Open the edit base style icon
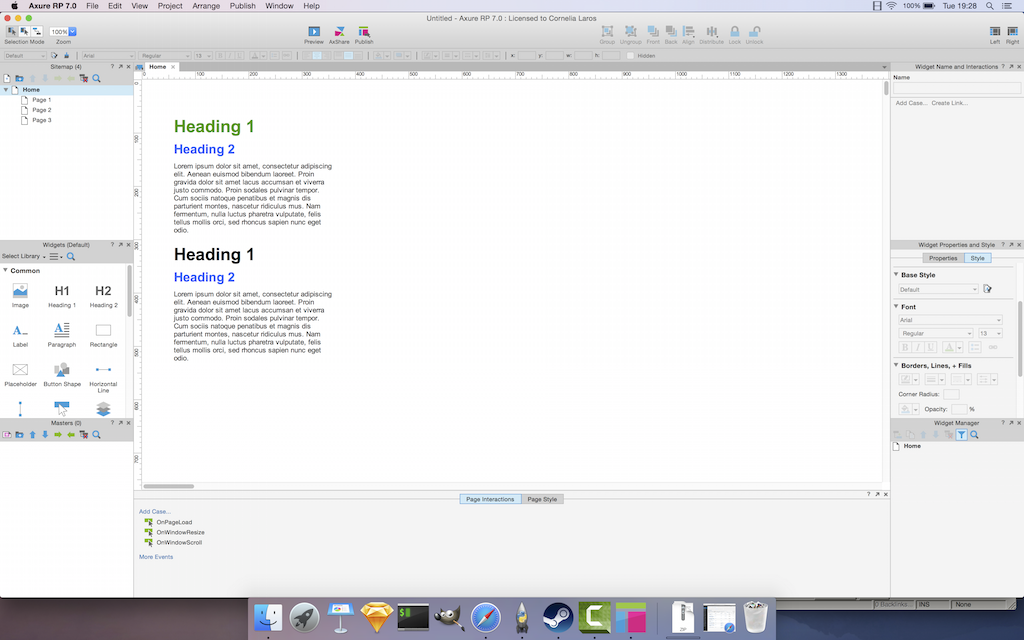The width and height of the screenshot is (1024, 640). pos(987,289)
